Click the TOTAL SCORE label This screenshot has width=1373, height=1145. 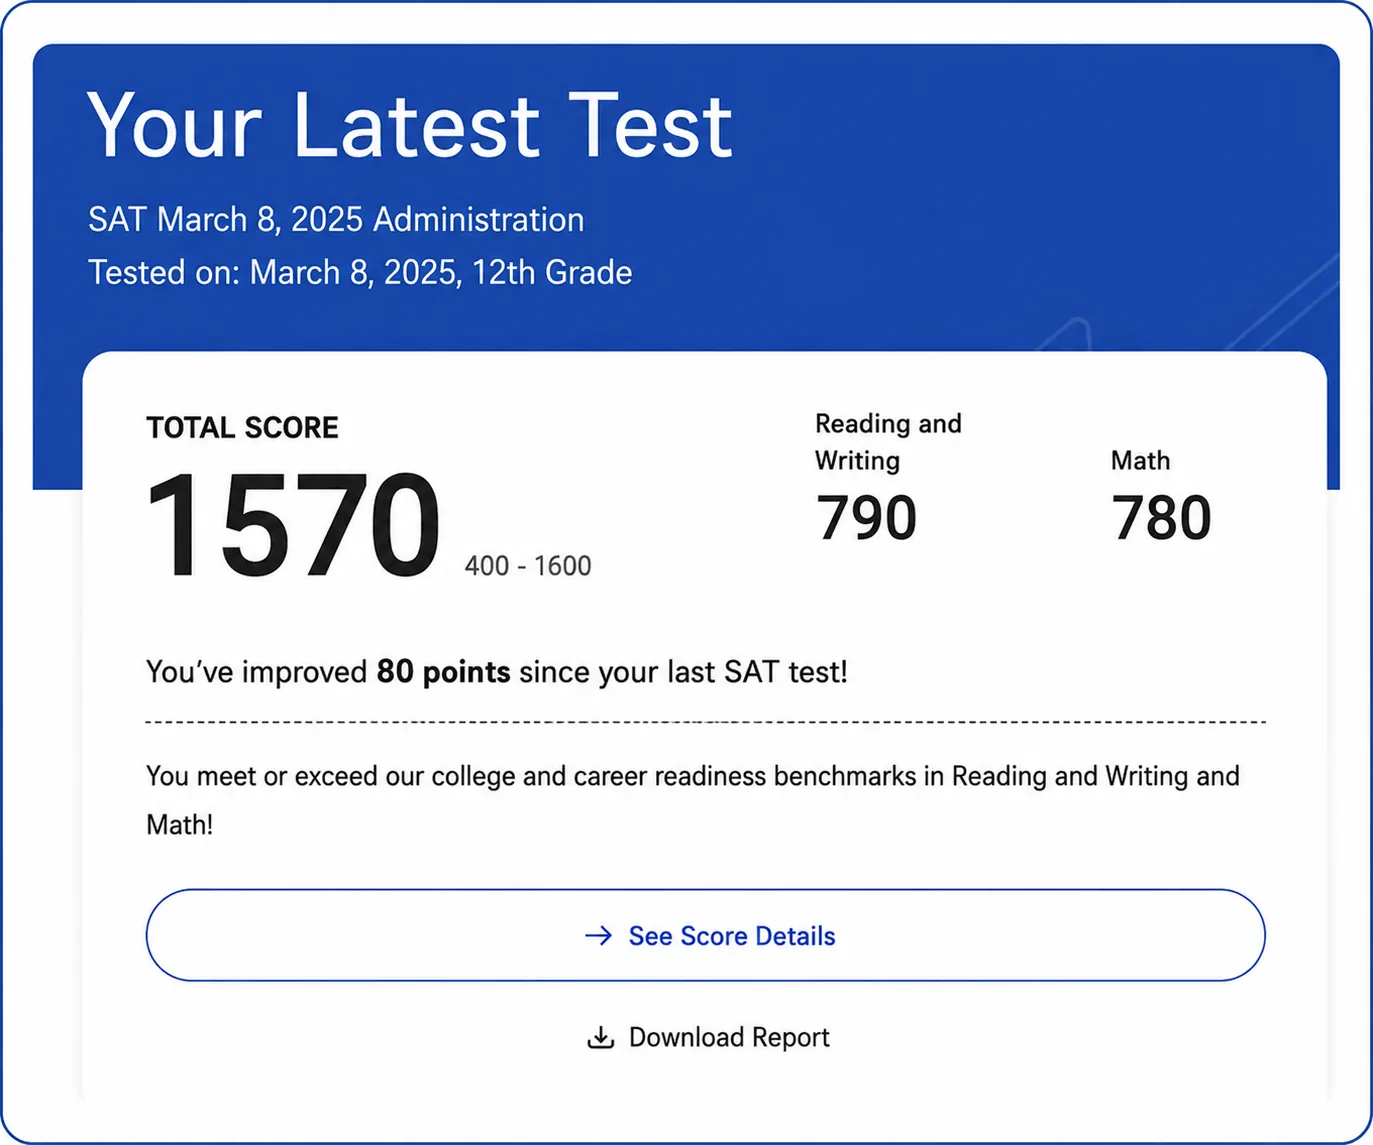coord(242,428)
